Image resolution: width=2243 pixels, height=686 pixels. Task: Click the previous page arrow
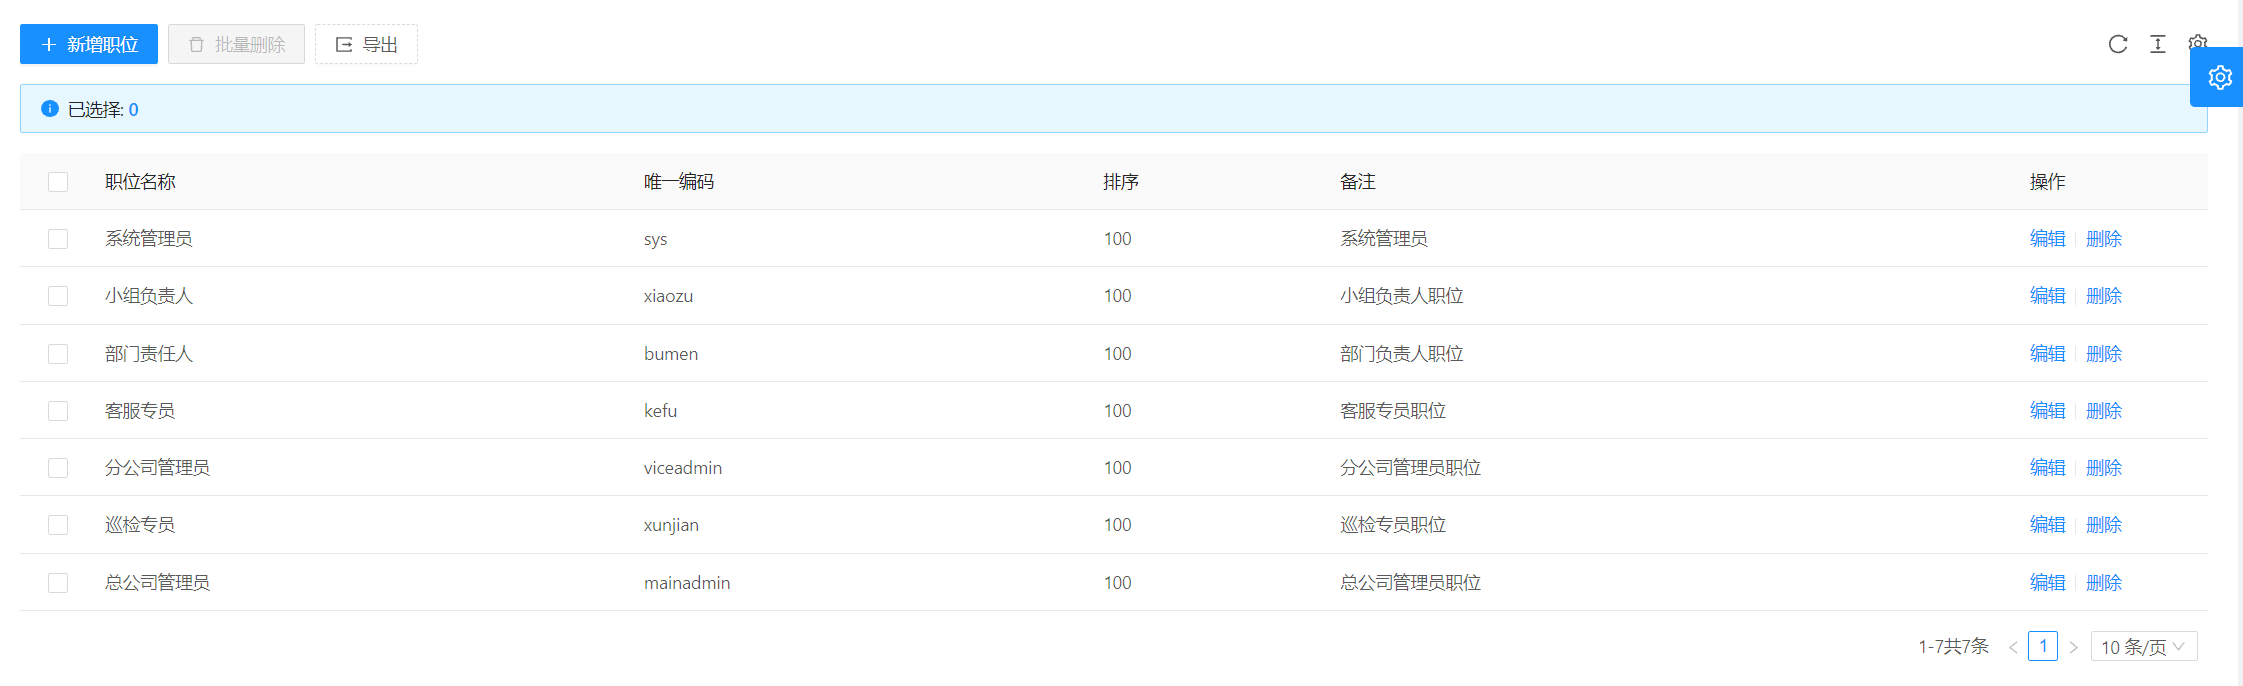pos(2013,647)
